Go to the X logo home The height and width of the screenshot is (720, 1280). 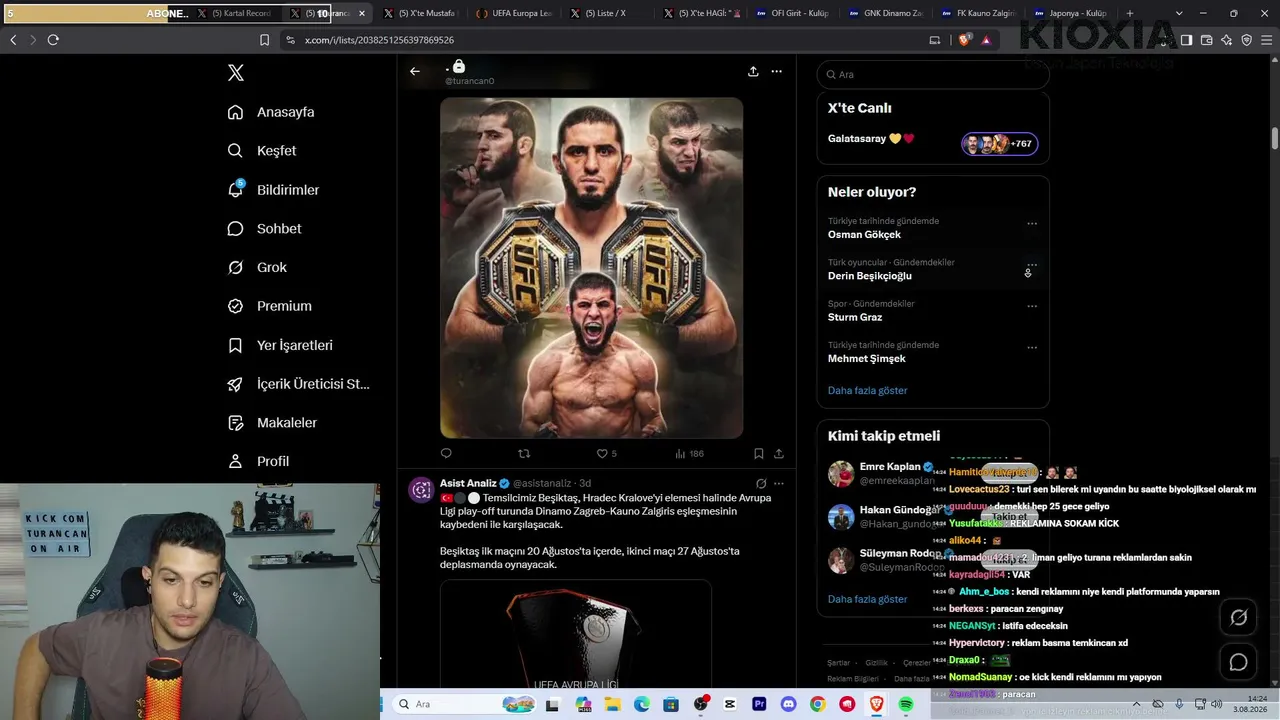point(235,73)
